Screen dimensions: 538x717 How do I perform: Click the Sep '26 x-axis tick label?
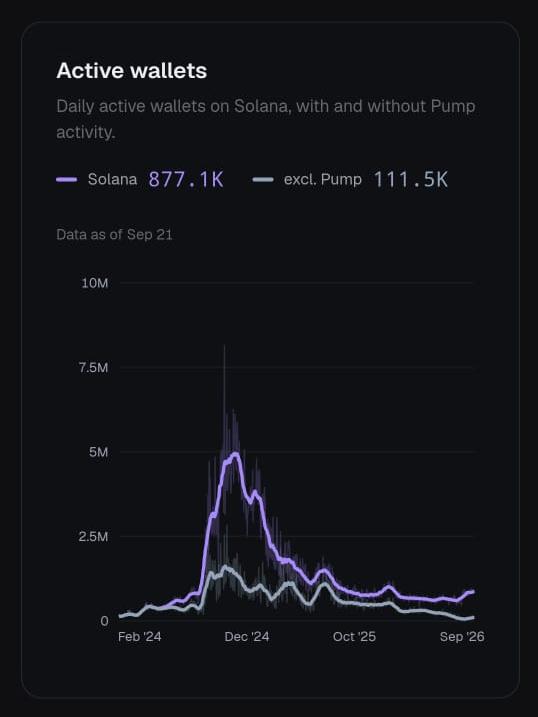(462, 637)
